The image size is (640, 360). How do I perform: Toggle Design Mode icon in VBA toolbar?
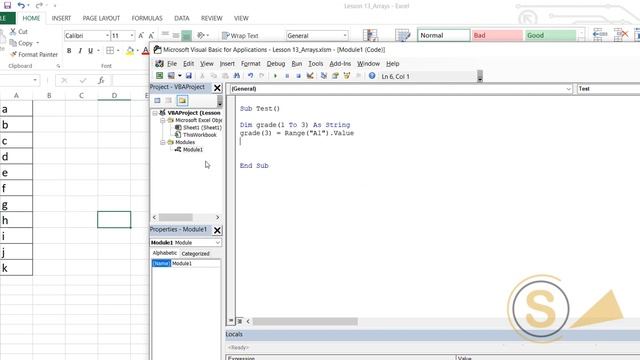click(x=310, y=76)
